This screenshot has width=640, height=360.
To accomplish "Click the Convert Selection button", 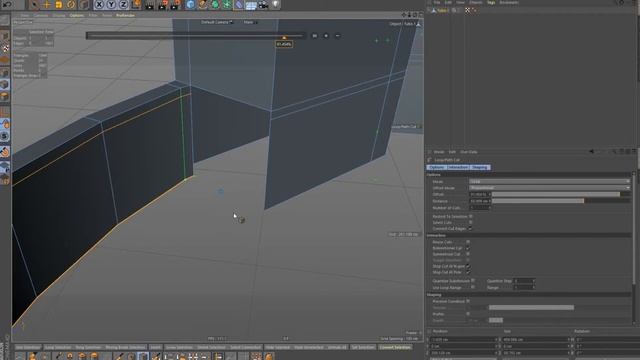I will 395,347.
